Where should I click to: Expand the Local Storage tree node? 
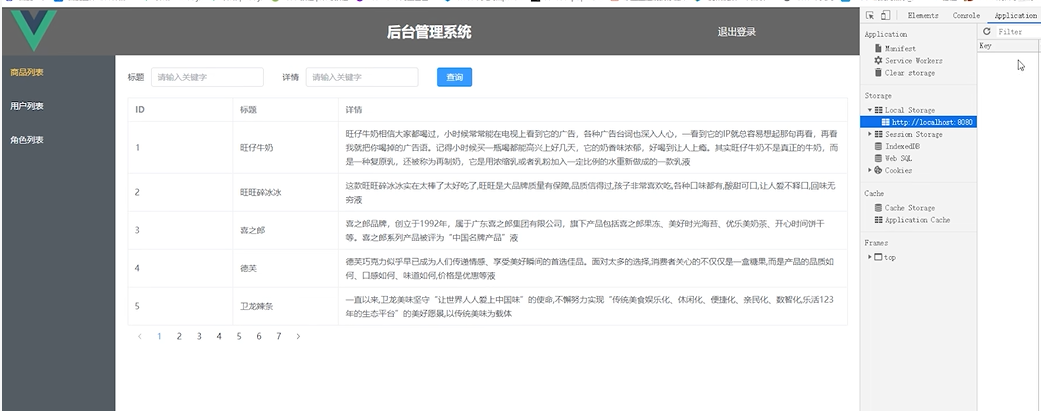coord(870,110)
